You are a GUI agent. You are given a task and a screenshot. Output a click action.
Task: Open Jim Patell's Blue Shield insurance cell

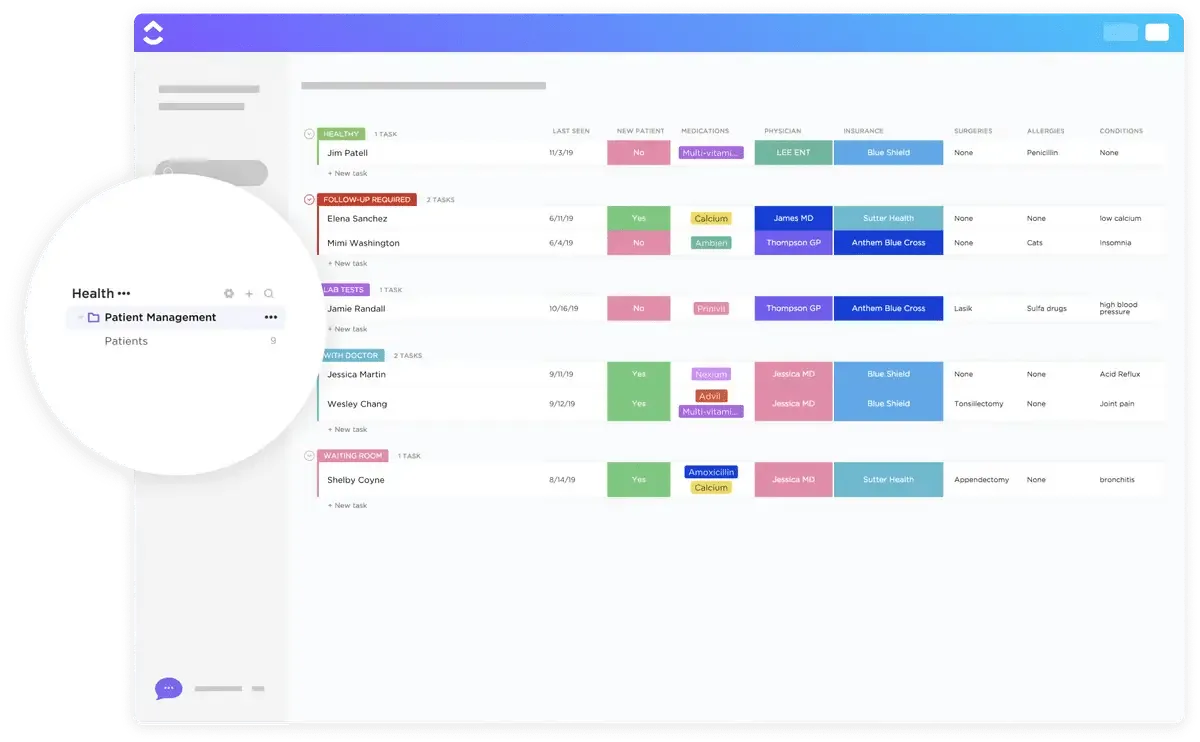888,153
